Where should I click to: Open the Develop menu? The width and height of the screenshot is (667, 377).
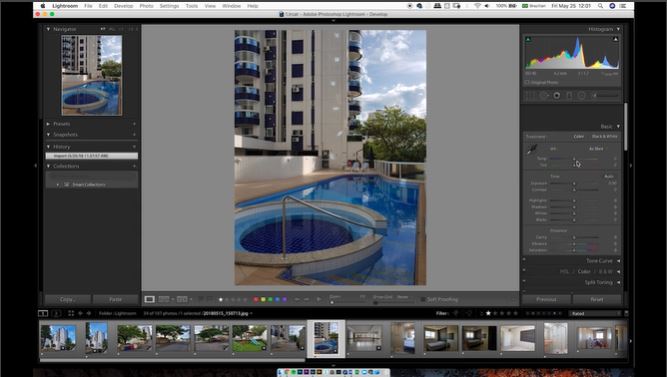coord(123,6)
